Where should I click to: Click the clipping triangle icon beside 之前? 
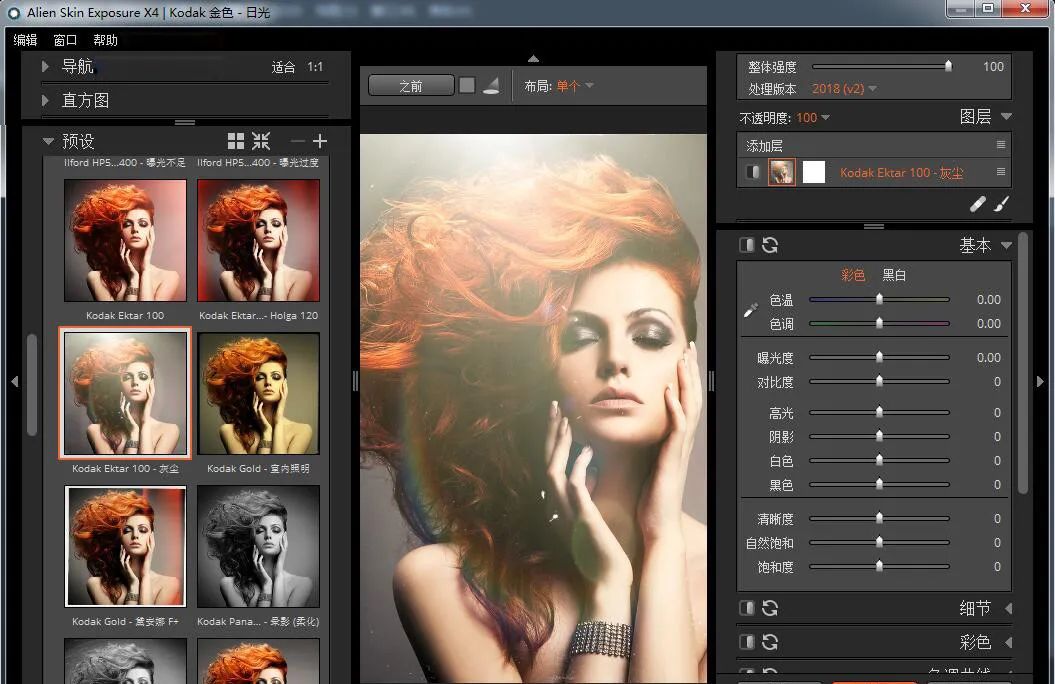tap(491, 85)
